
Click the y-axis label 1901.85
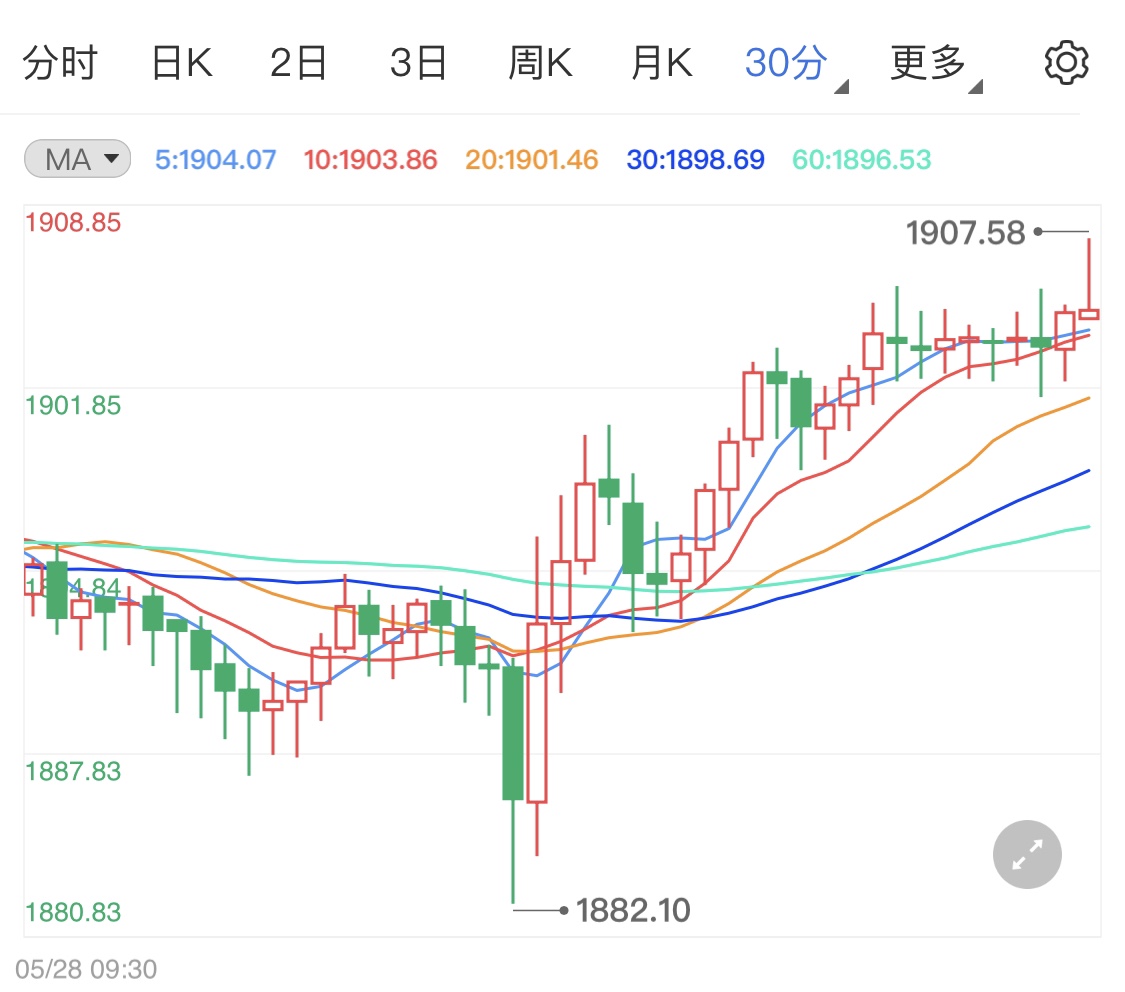(x=73, y=405)
